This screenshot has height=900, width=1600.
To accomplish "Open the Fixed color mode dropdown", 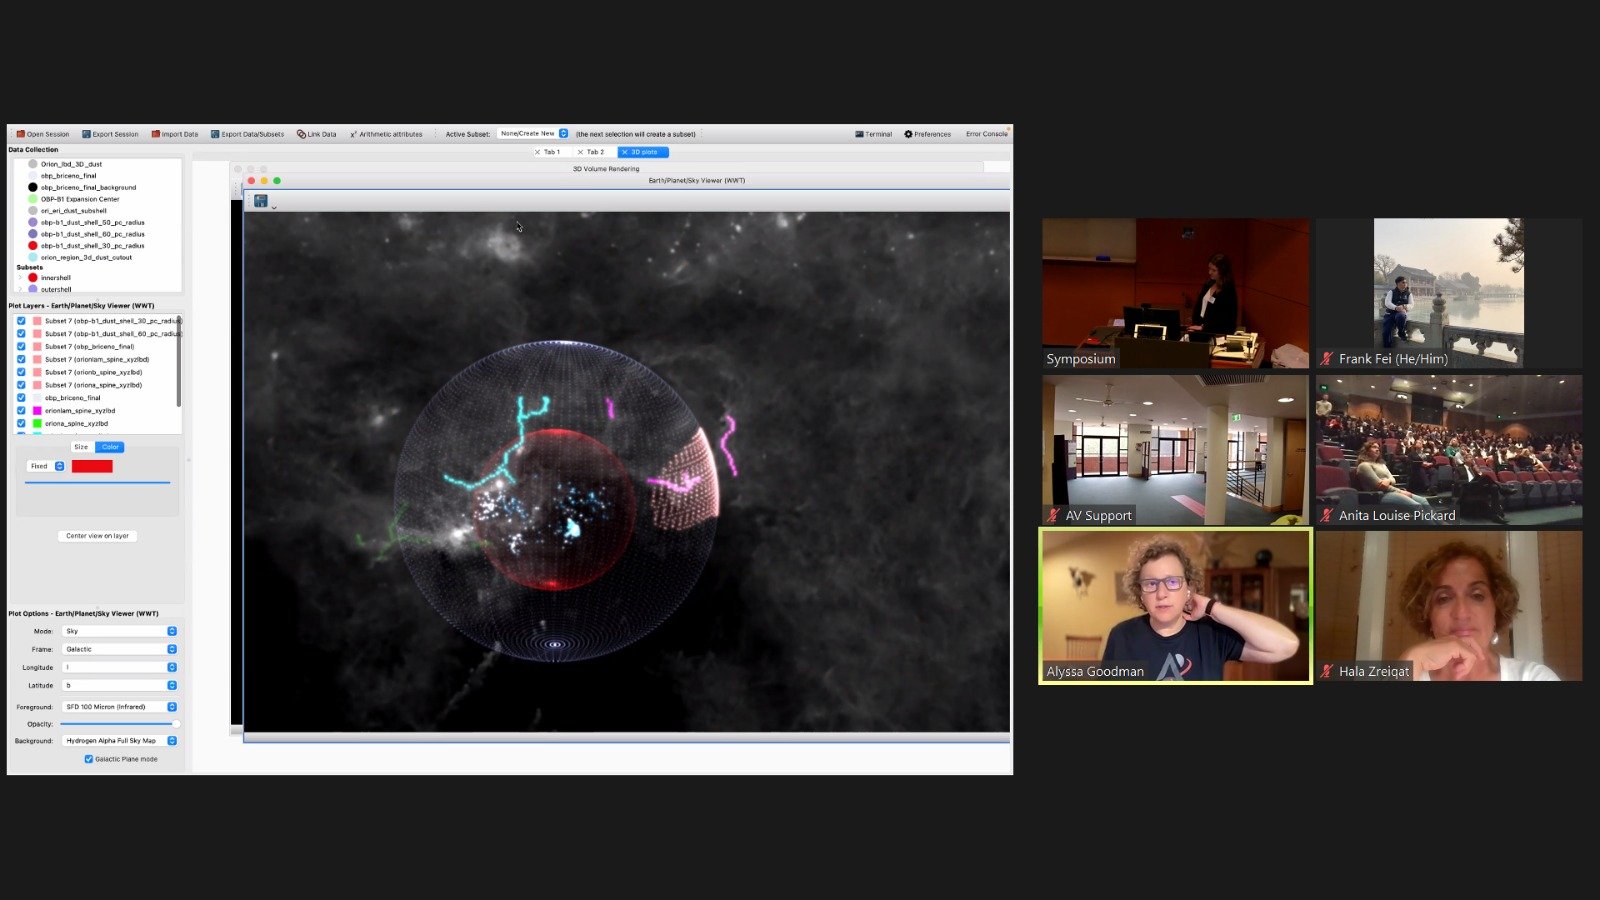I will coord(46,466).
